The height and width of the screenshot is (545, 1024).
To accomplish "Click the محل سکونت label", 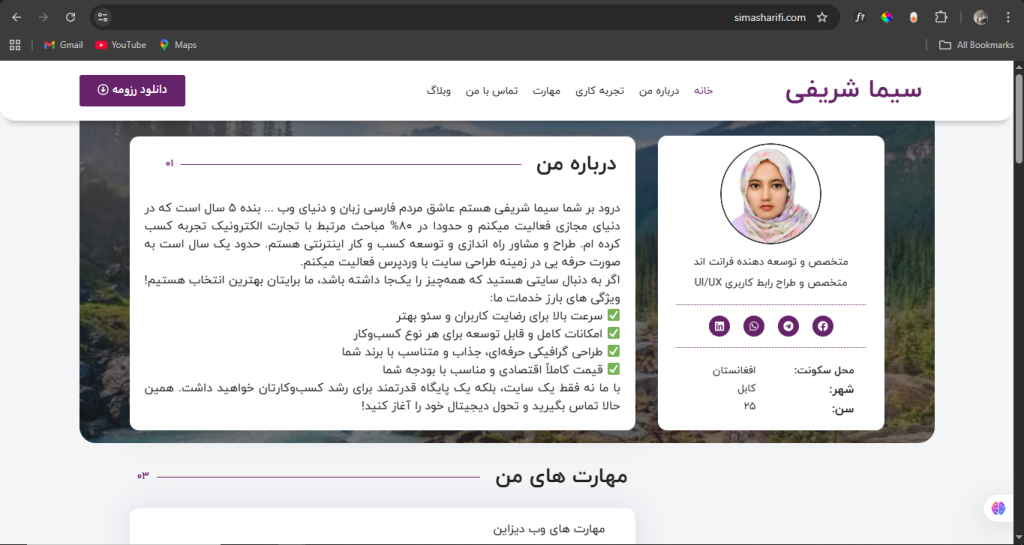I will coord(824,370).
